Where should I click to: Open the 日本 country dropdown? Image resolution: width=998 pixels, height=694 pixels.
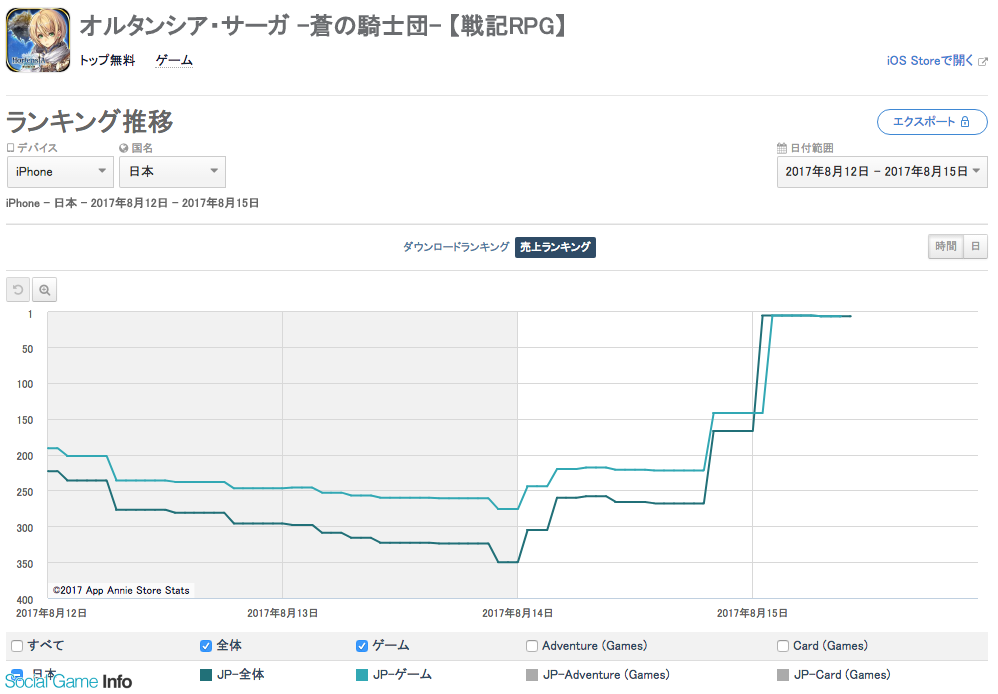point(172,172)
